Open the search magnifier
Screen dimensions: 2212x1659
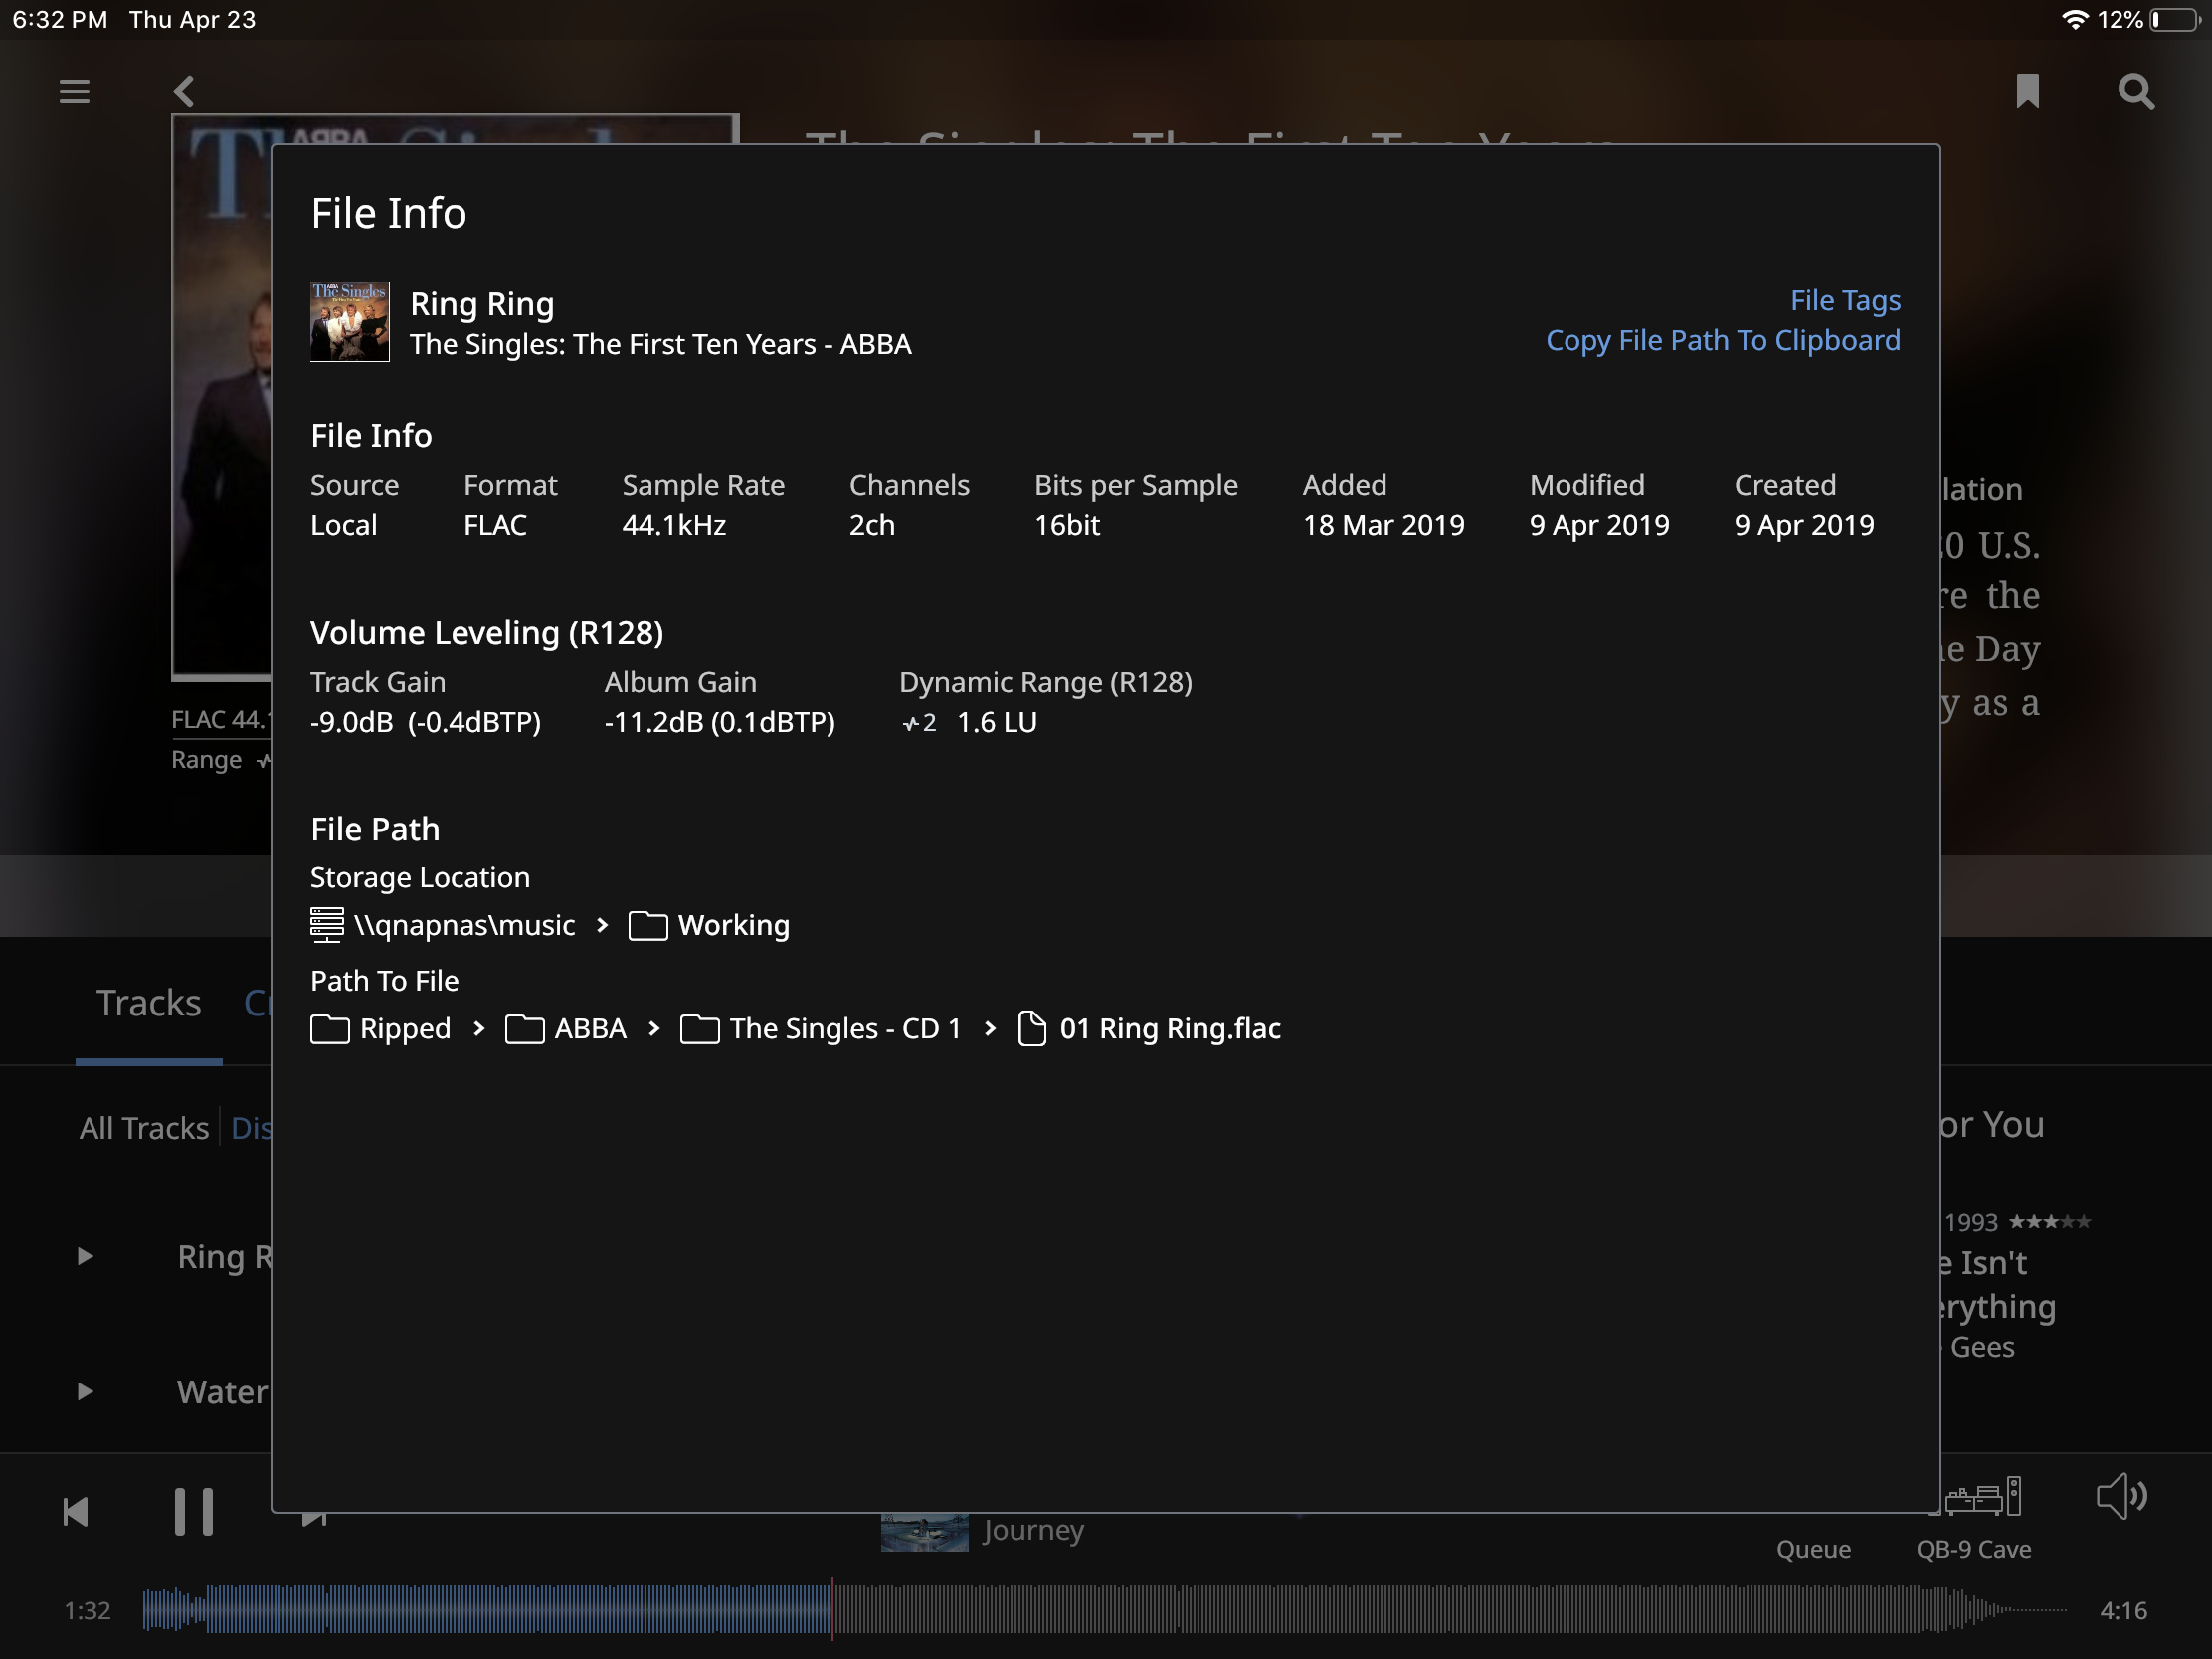click(x=2135, y=92)
